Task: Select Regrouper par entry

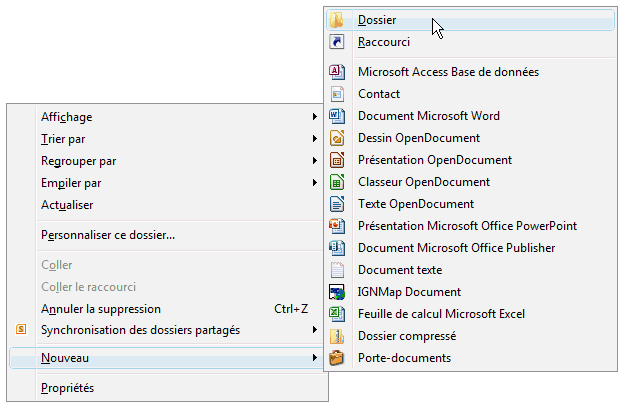Action: point(167,161)
